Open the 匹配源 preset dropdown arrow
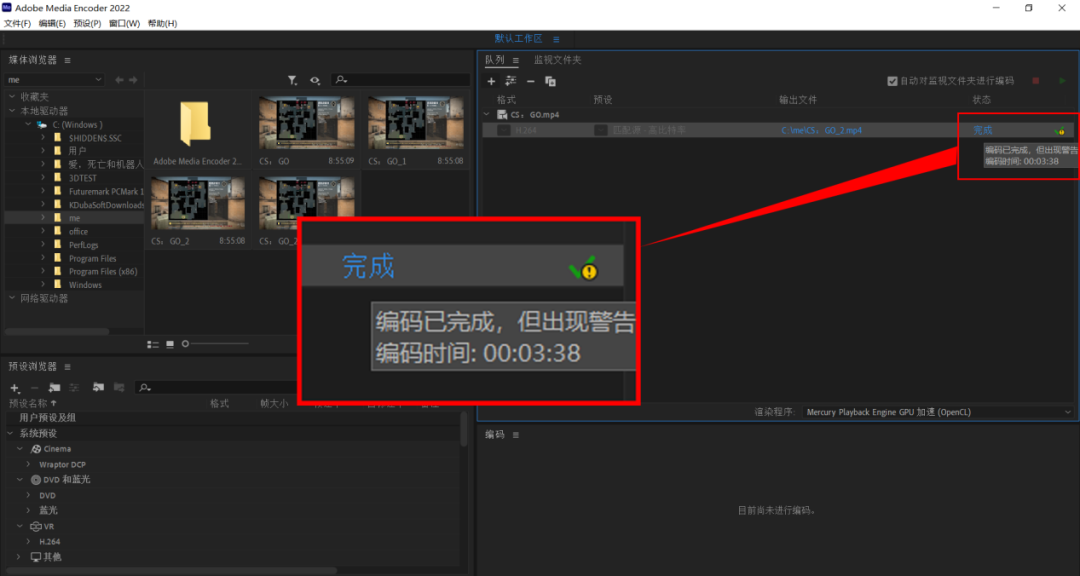 [601, 130]
